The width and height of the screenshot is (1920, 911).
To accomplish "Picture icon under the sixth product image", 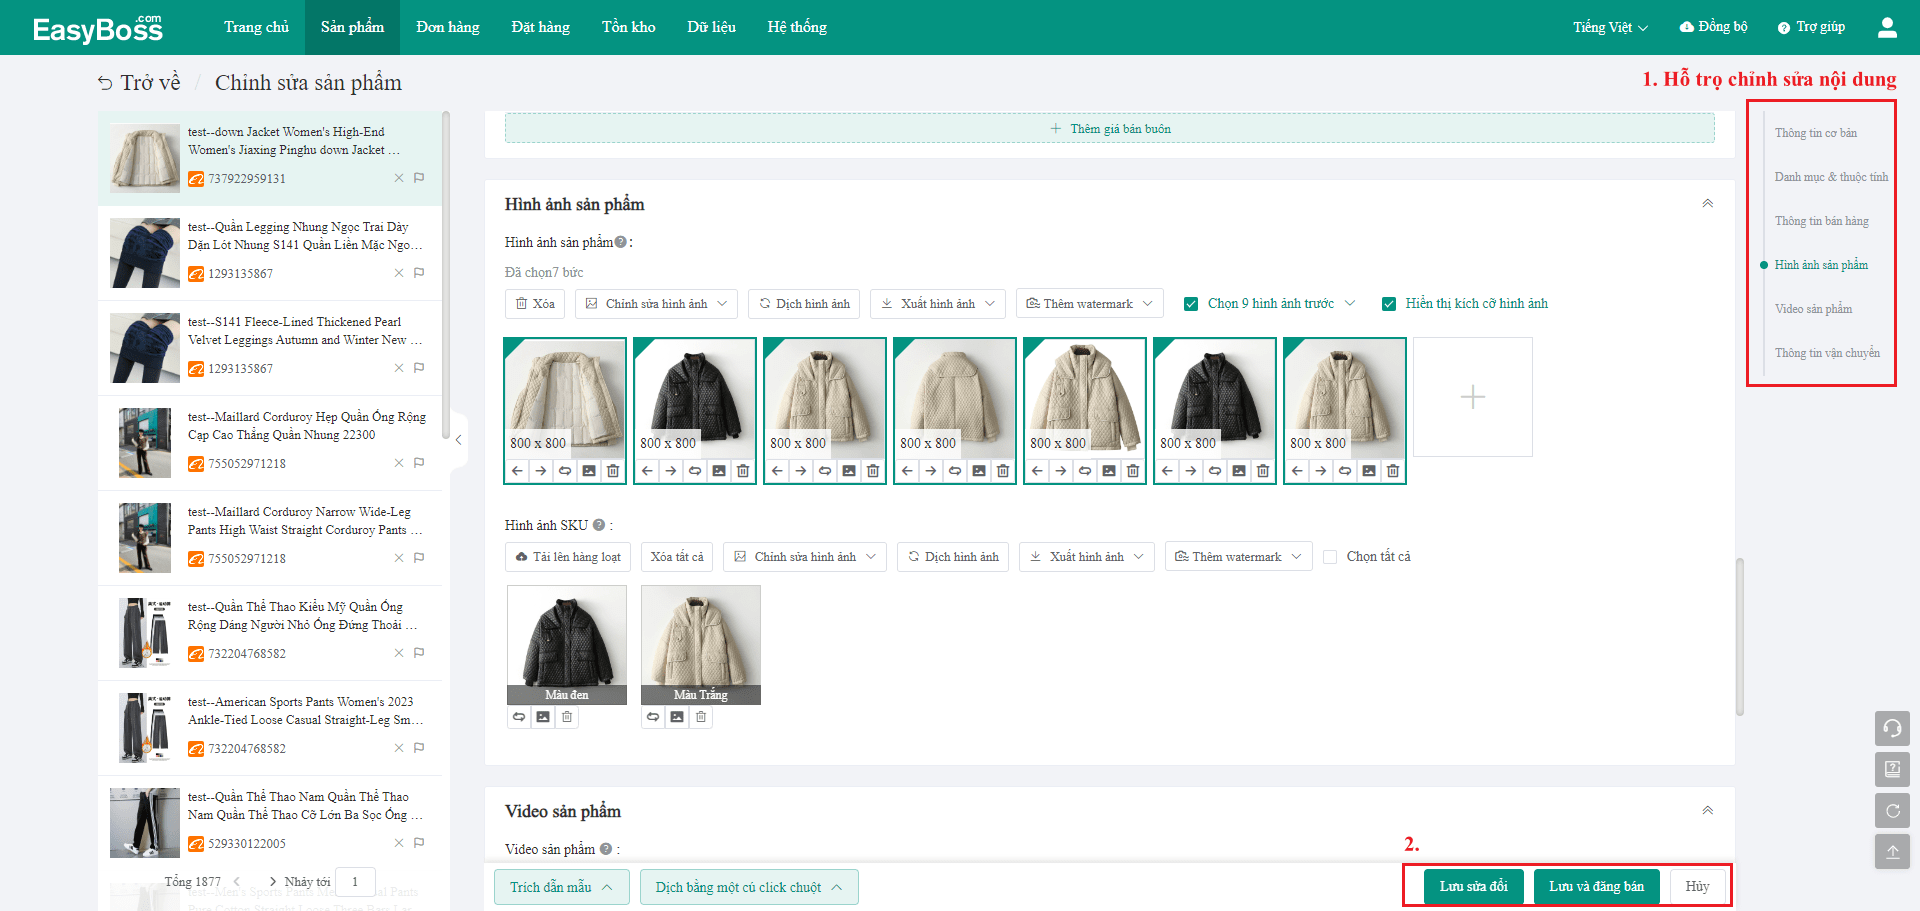I will pos(1239,471).
